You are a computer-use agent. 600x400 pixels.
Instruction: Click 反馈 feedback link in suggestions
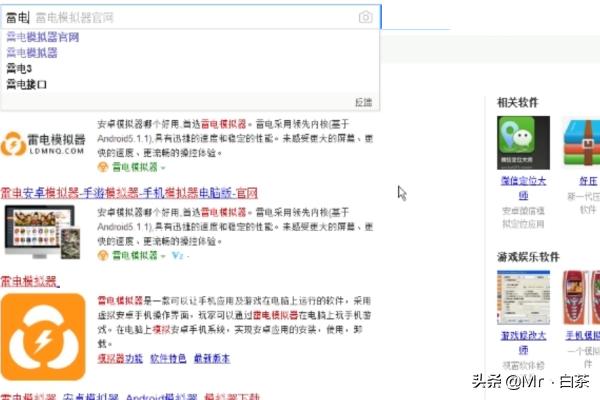pos(364,102)
